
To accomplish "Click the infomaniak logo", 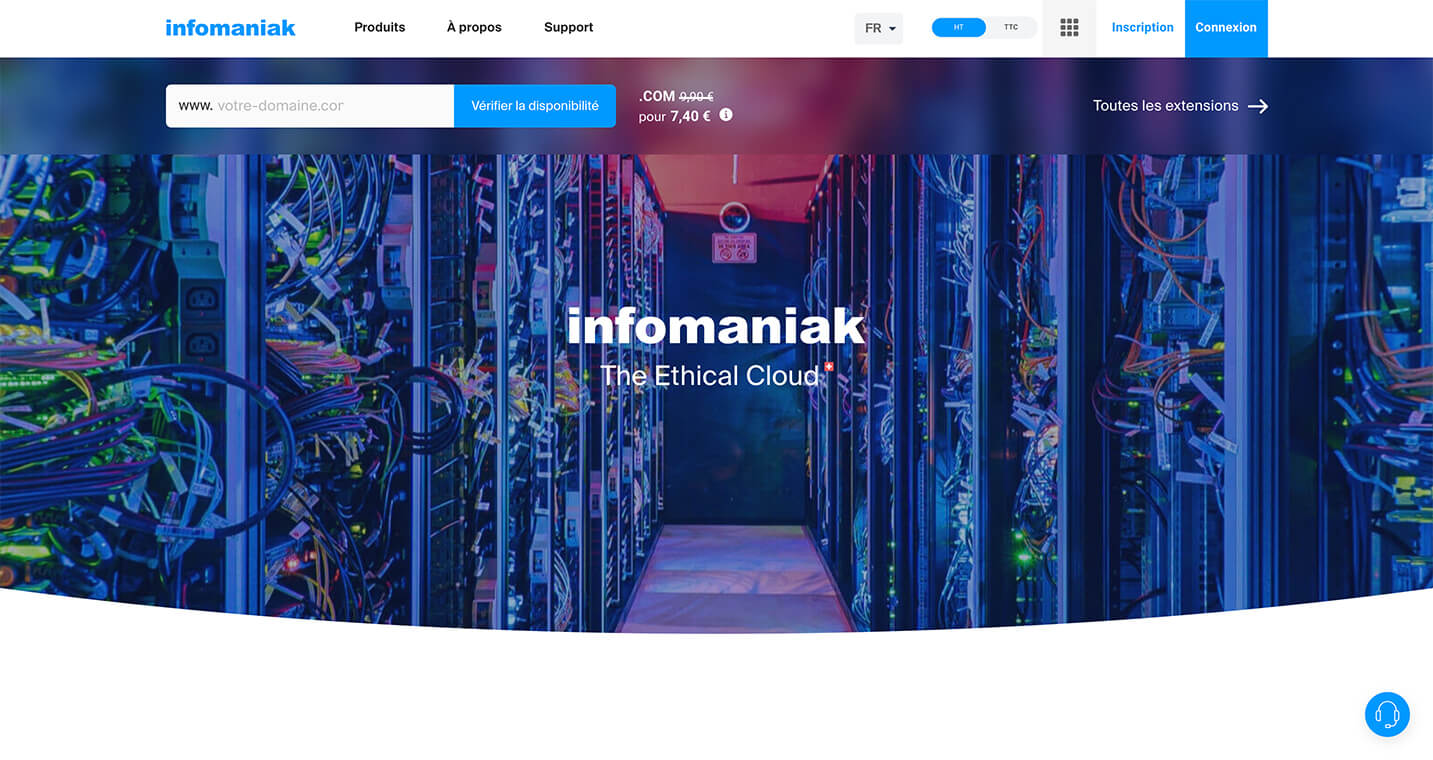I will tap(230, 27).
